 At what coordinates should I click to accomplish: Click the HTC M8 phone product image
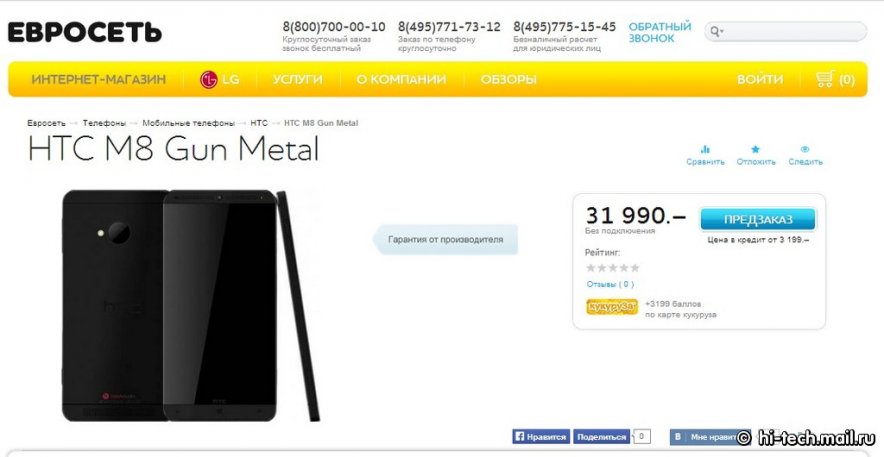tap(191, 305)
